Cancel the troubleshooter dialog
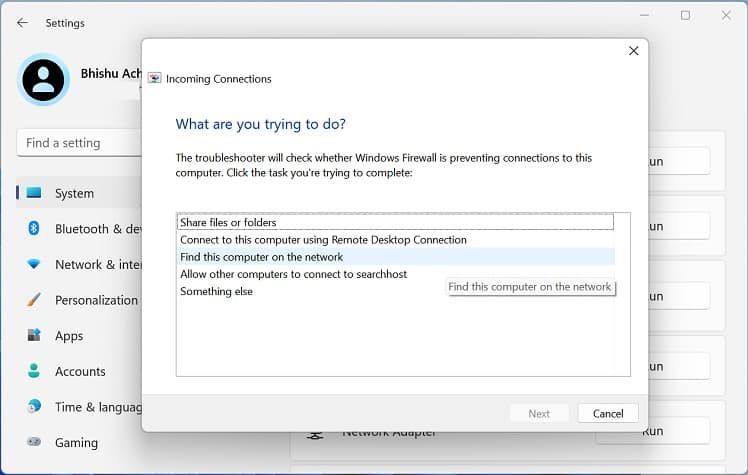Screen dimensions: 748x475 point(608,413)
